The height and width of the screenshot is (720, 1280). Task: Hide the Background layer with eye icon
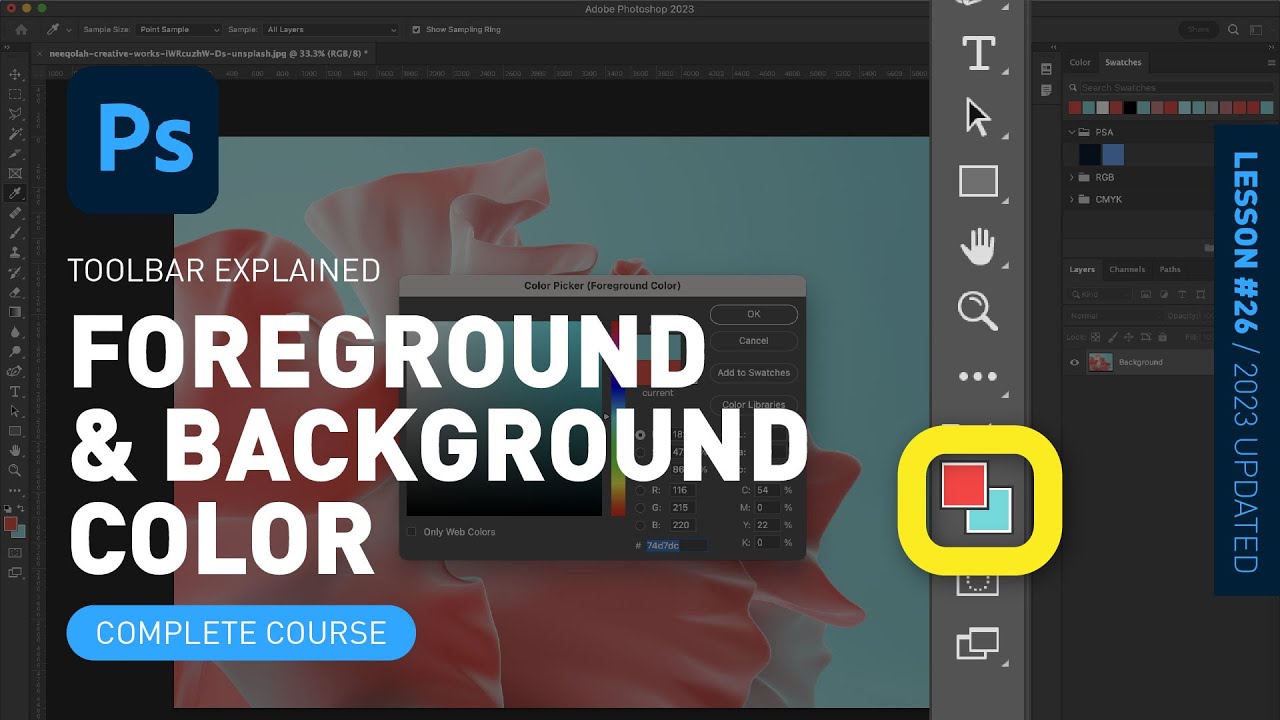tap(1075, 362)
